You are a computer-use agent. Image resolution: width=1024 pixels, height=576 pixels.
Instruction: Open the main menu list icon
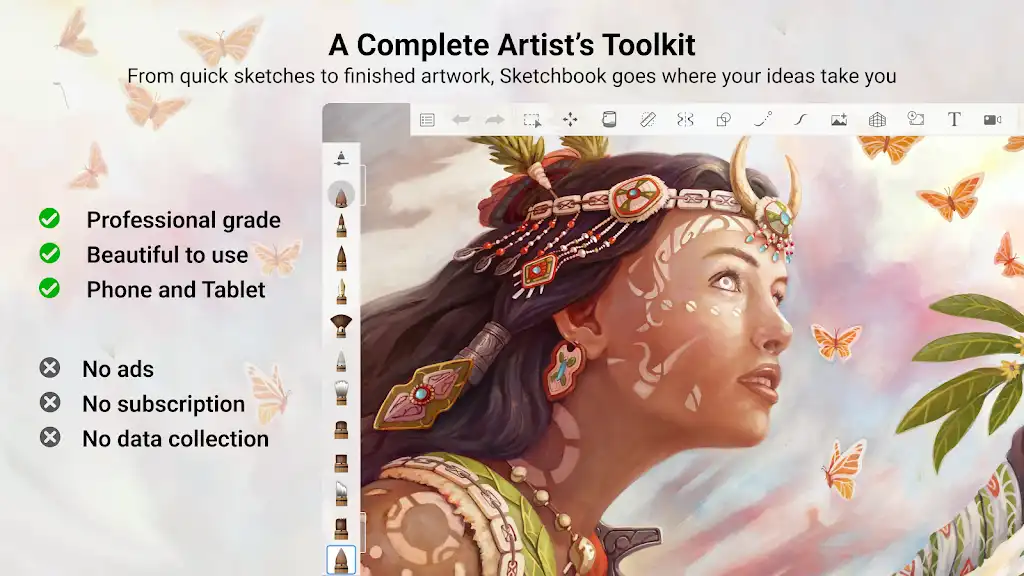[427, 120]
